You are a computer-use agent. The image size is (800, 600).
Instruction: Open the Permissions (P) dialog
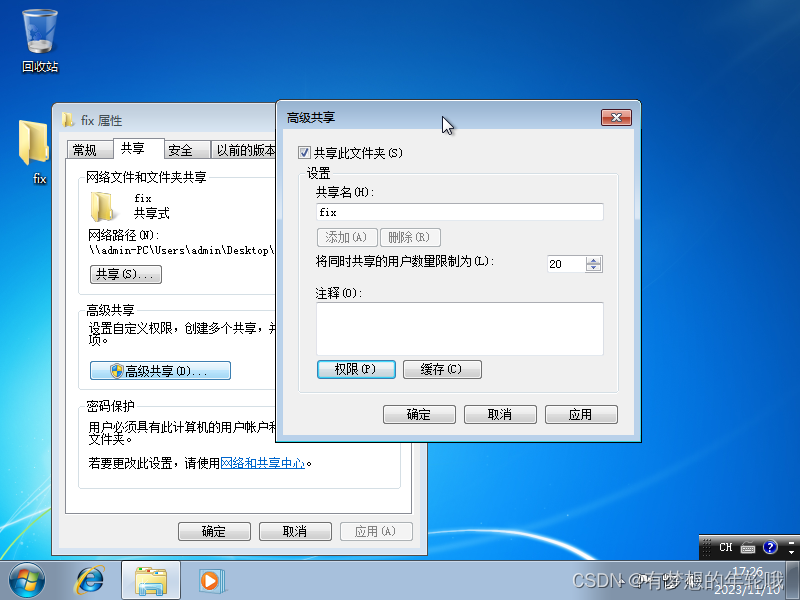[356, 369]
